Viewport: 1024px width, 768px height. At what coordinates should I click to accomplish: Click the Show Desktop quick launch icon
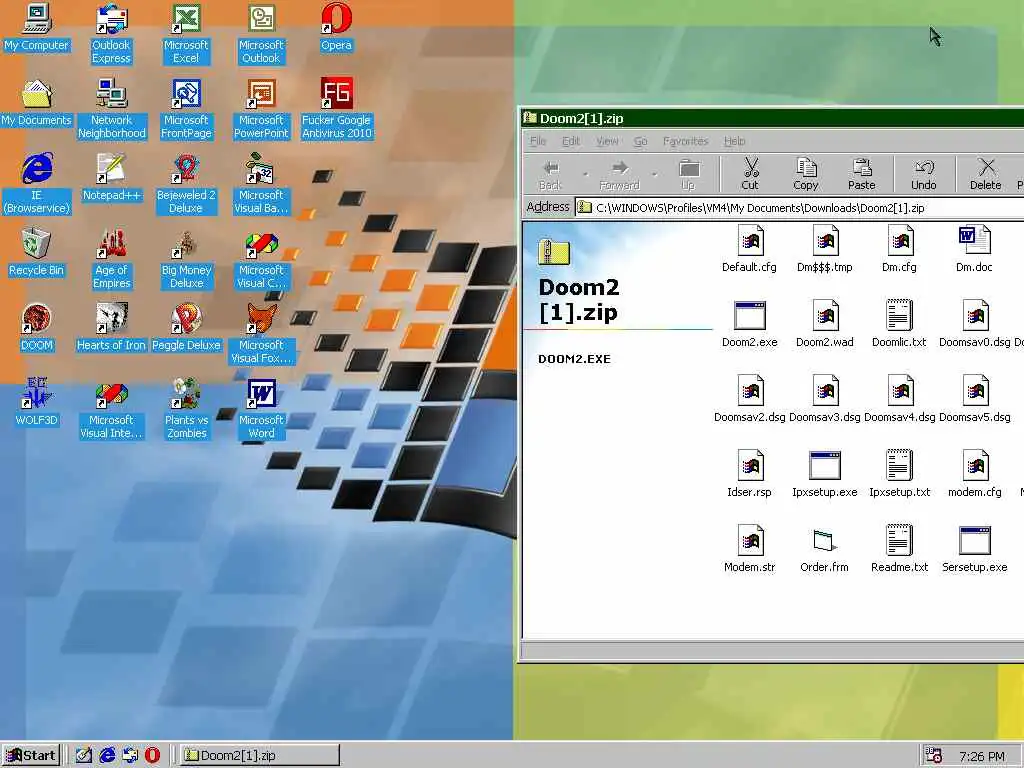(84, 755)
